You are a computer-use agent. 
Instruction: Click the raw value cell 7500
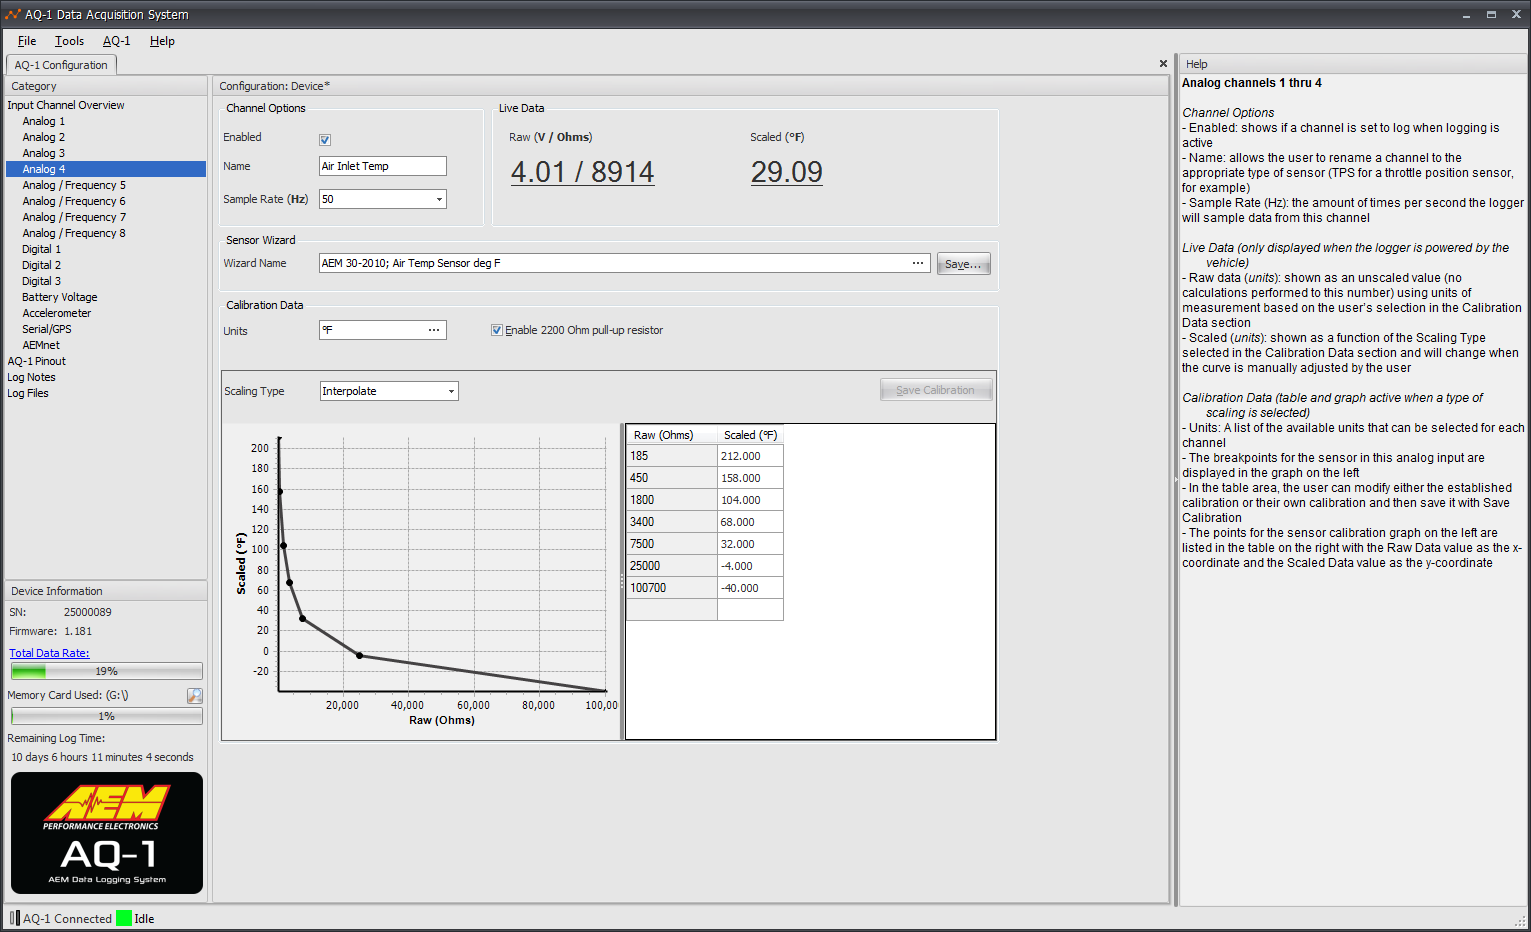point(672,544)
